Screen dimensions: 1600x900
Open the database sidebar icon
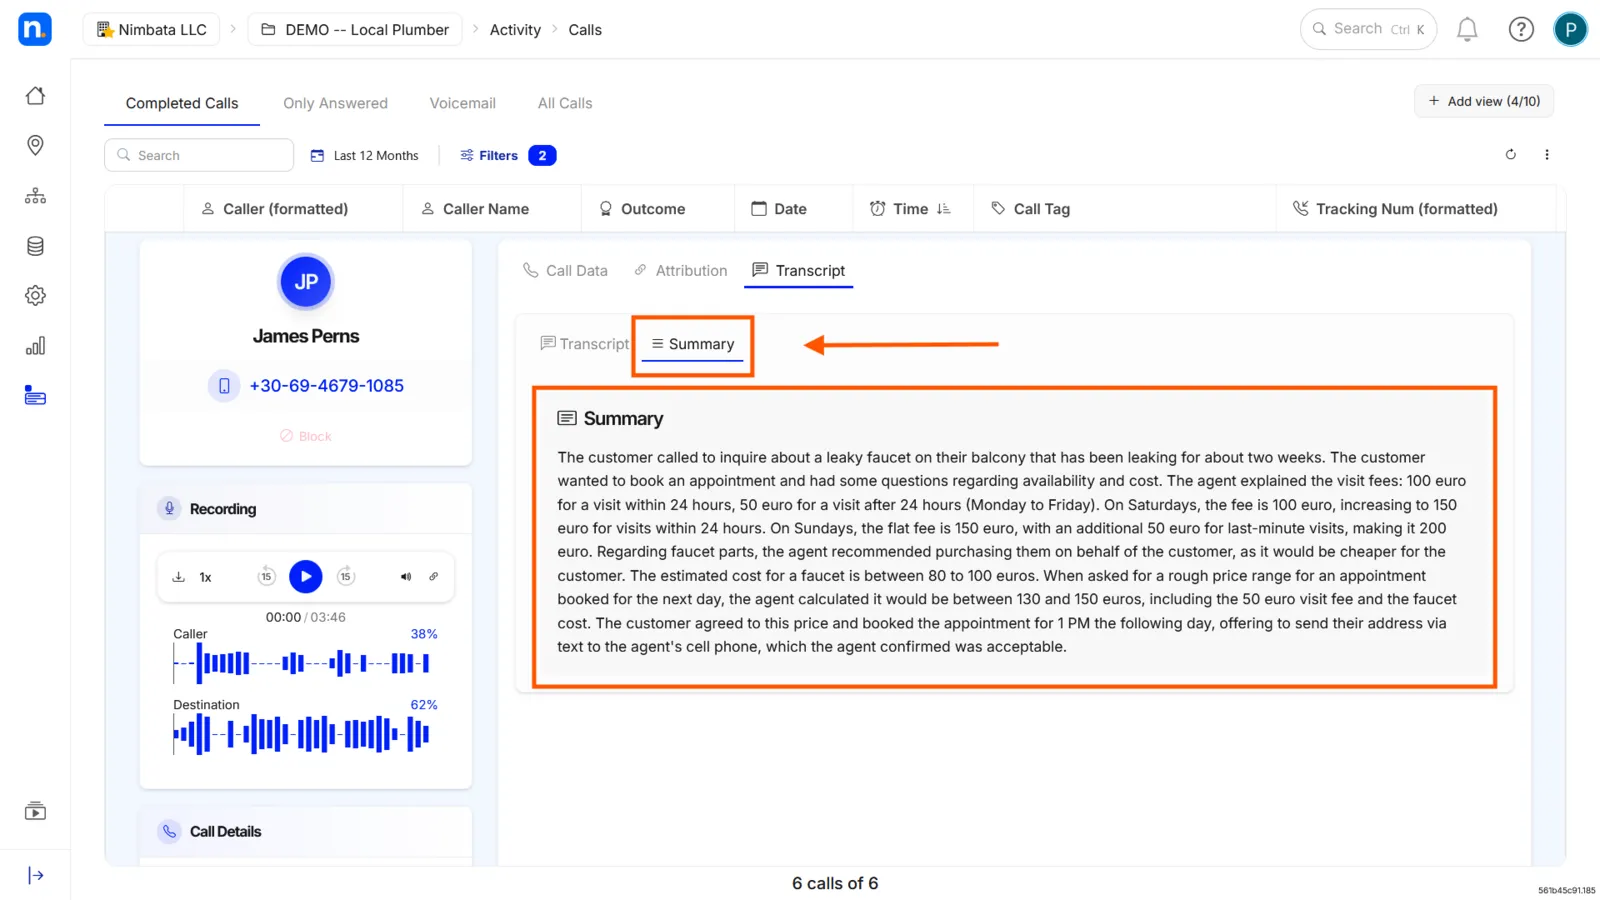[x=35, y=246]
